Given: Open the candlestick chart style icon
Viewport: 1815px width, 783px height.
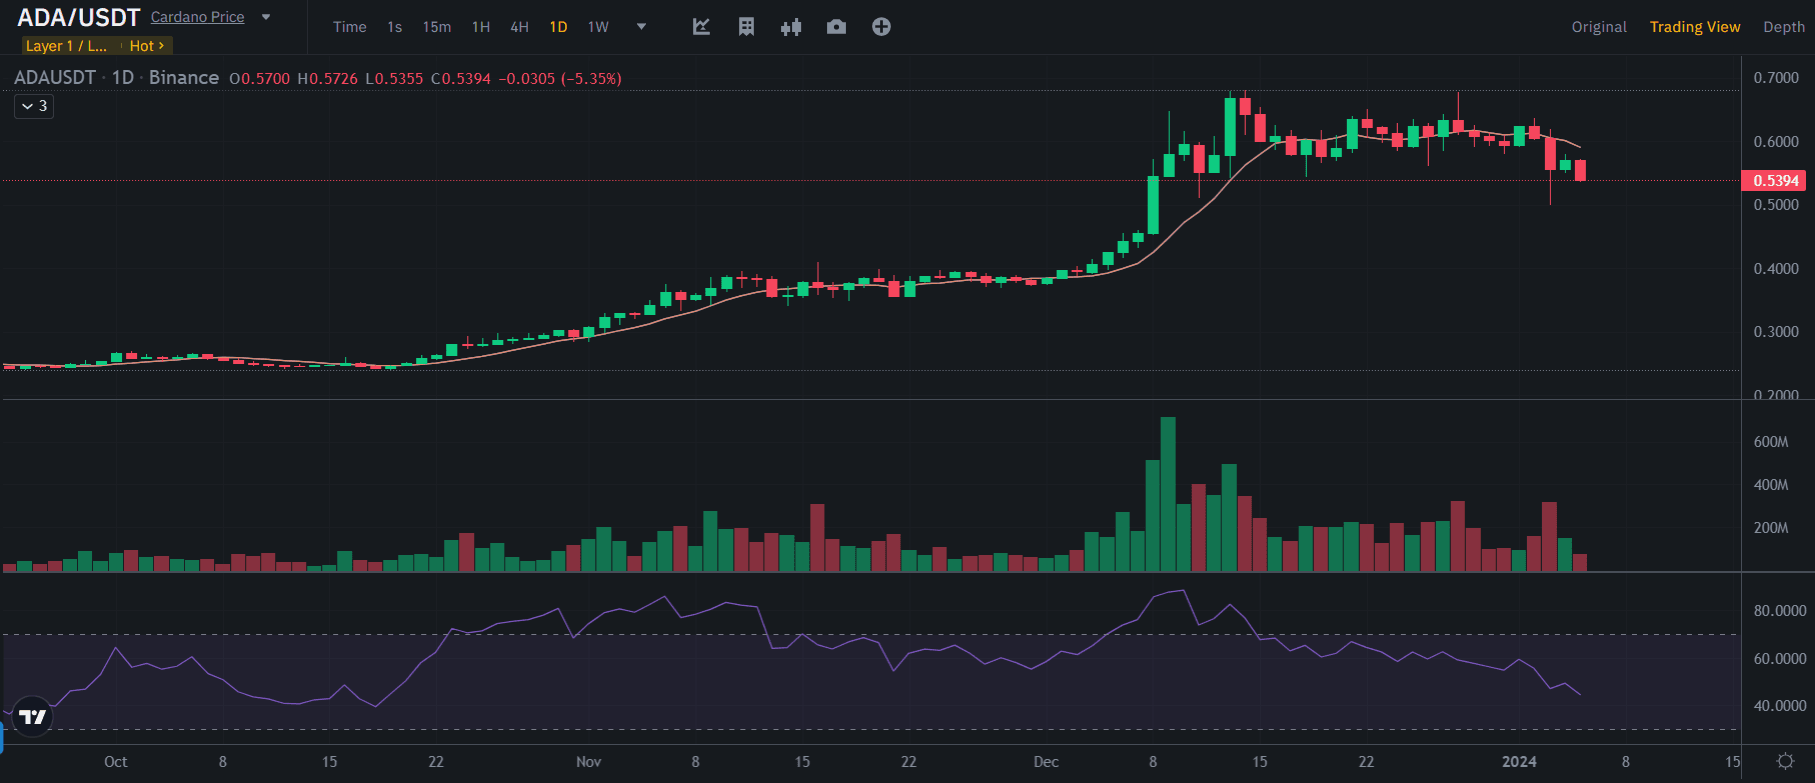Looking at the screenshot, I should pyautogui.click(x=791, y=27).
